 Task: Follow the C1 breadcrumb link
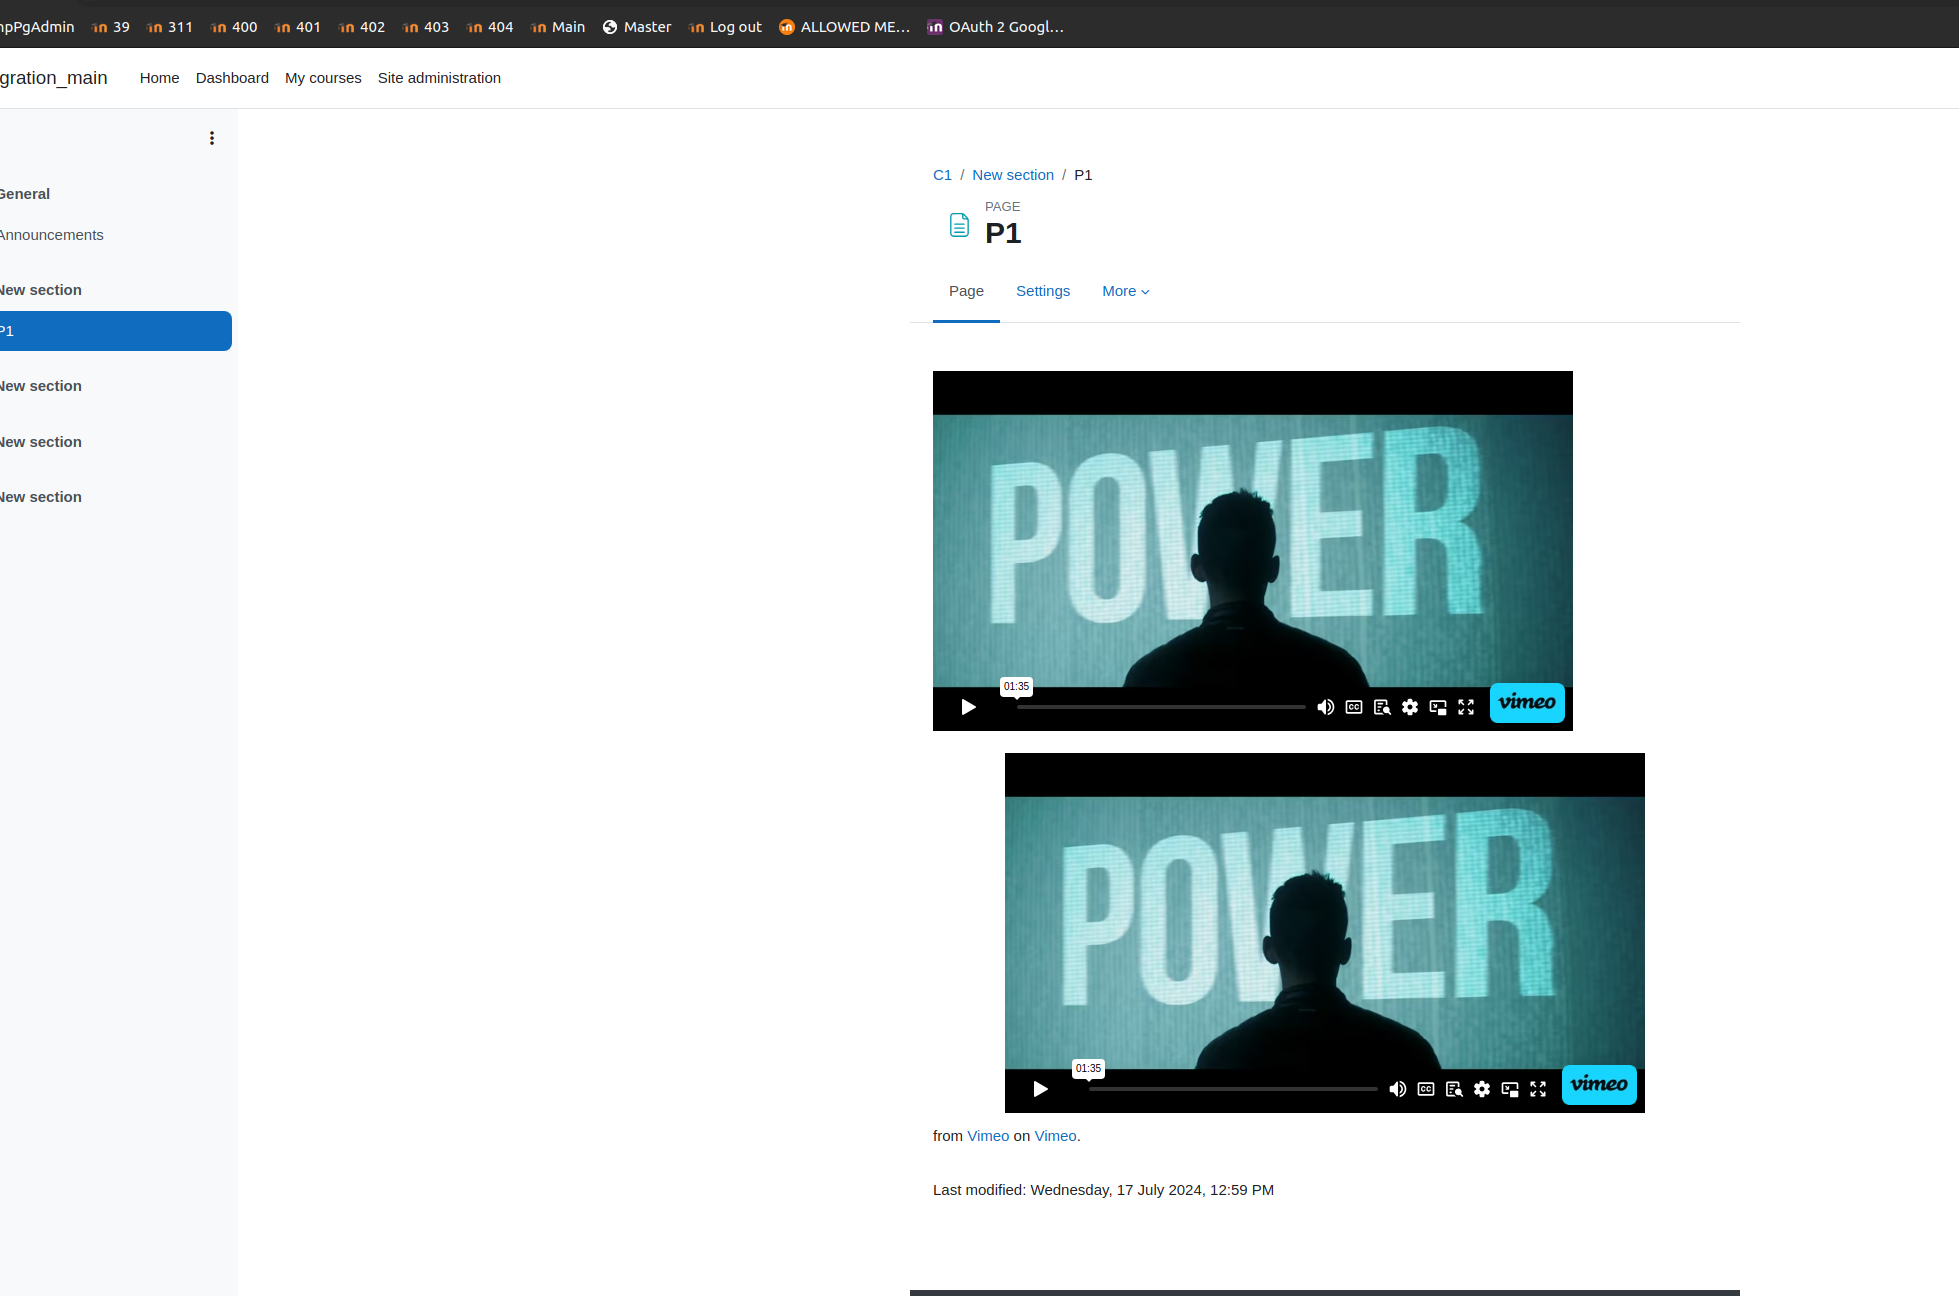click(942, 175)
